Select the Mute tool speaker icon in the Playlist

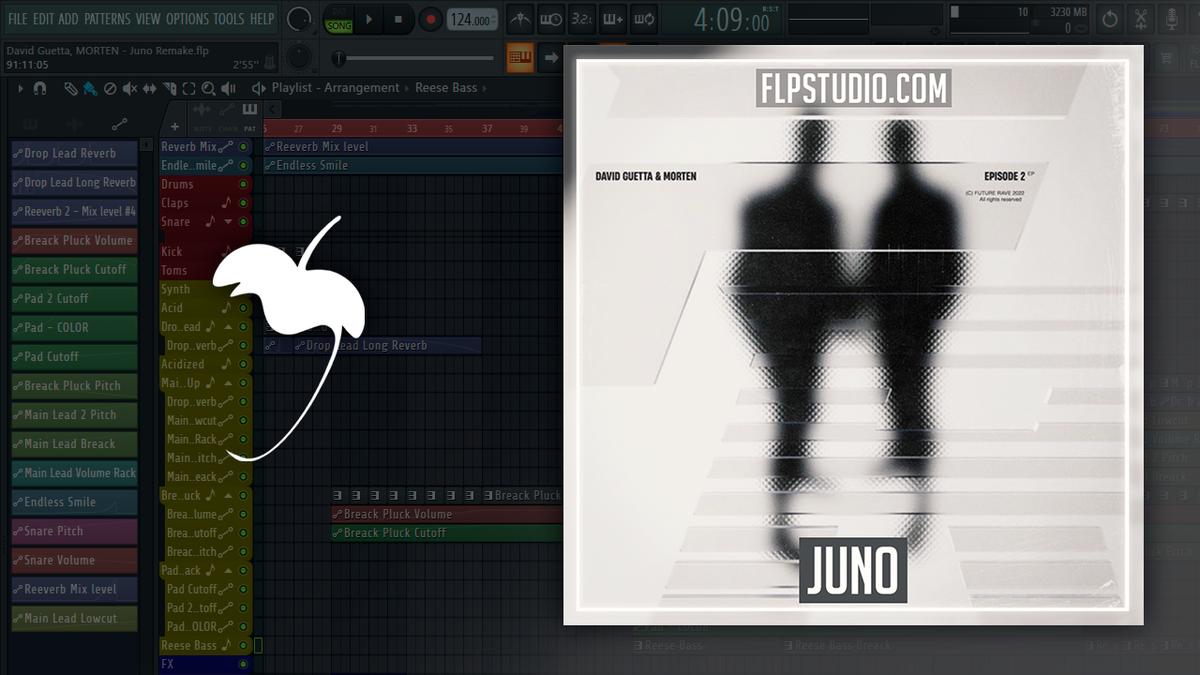(128, 88)
